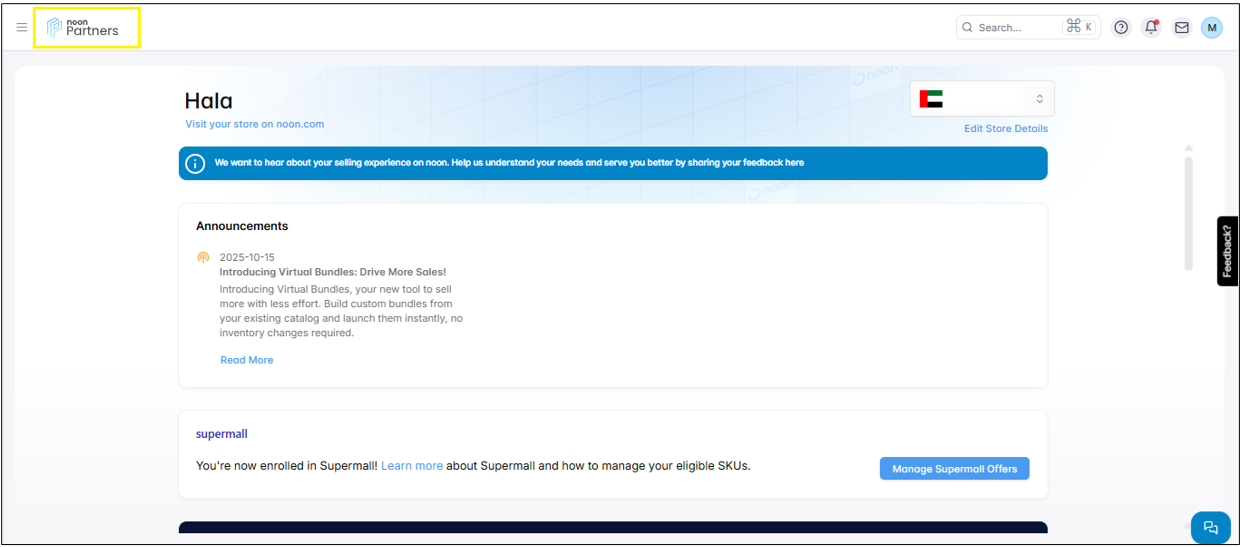Open the help question mark icon

[1121, 28]
